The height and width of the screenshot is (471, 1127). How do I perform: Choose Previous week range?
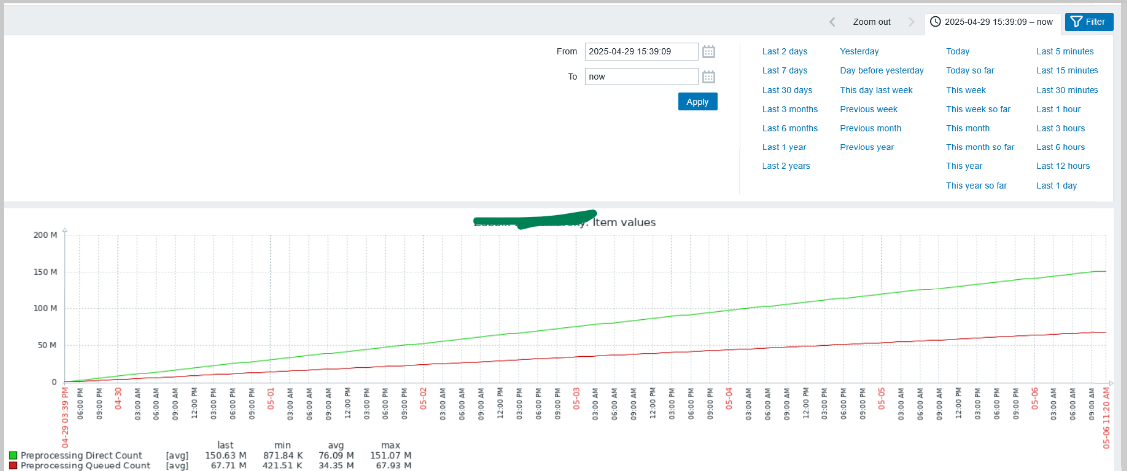pos(868,109)
